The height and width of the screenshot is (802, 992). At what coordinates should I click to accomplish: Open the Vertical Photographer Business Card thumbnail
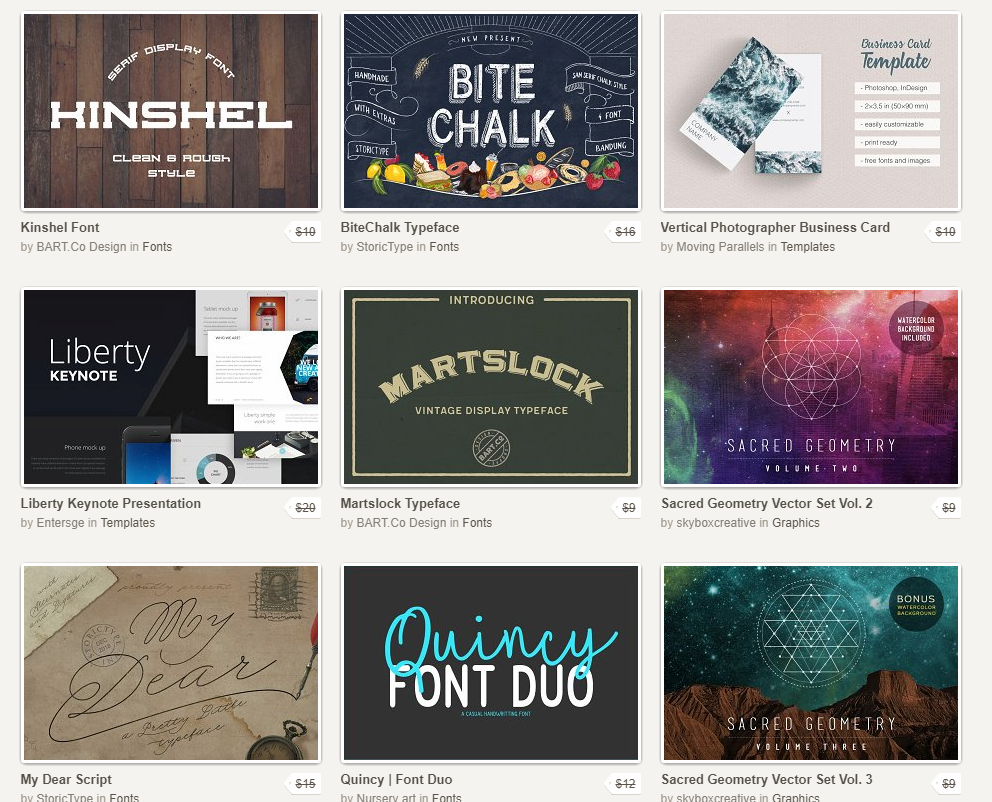click(811, 111)
